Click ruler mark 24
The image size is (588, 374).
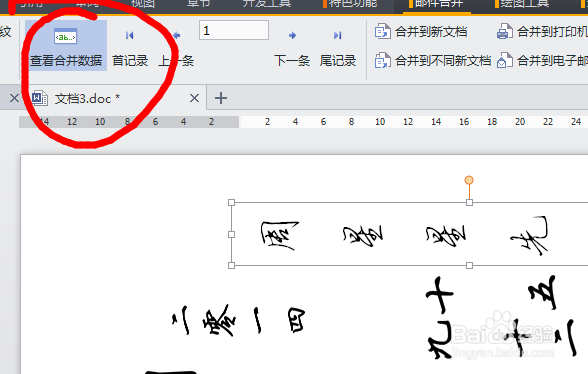pyautogui.click(x=576, y=122)
